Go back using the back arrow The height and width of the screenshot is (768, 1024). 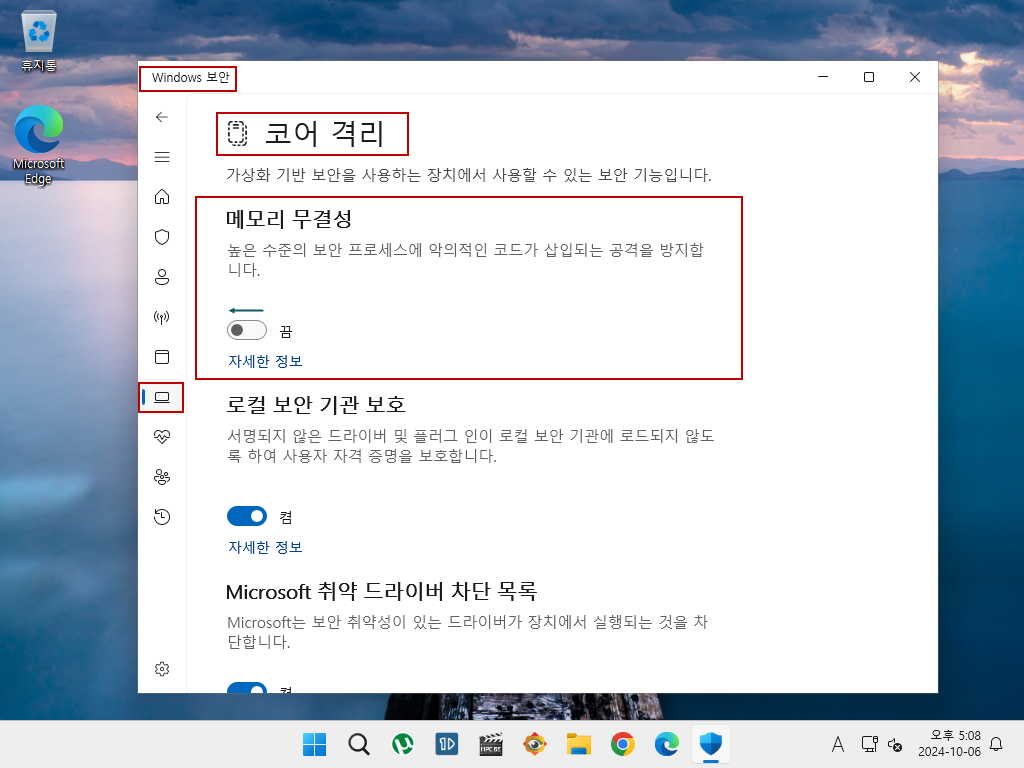coord(162,117)
